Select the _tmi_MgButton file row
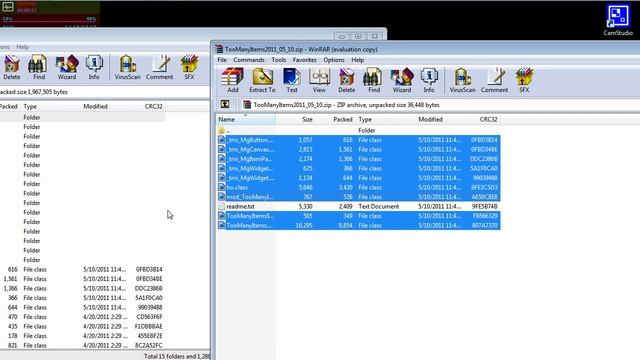The height and width of the screenshot is (360, 640). coord(358,140)
